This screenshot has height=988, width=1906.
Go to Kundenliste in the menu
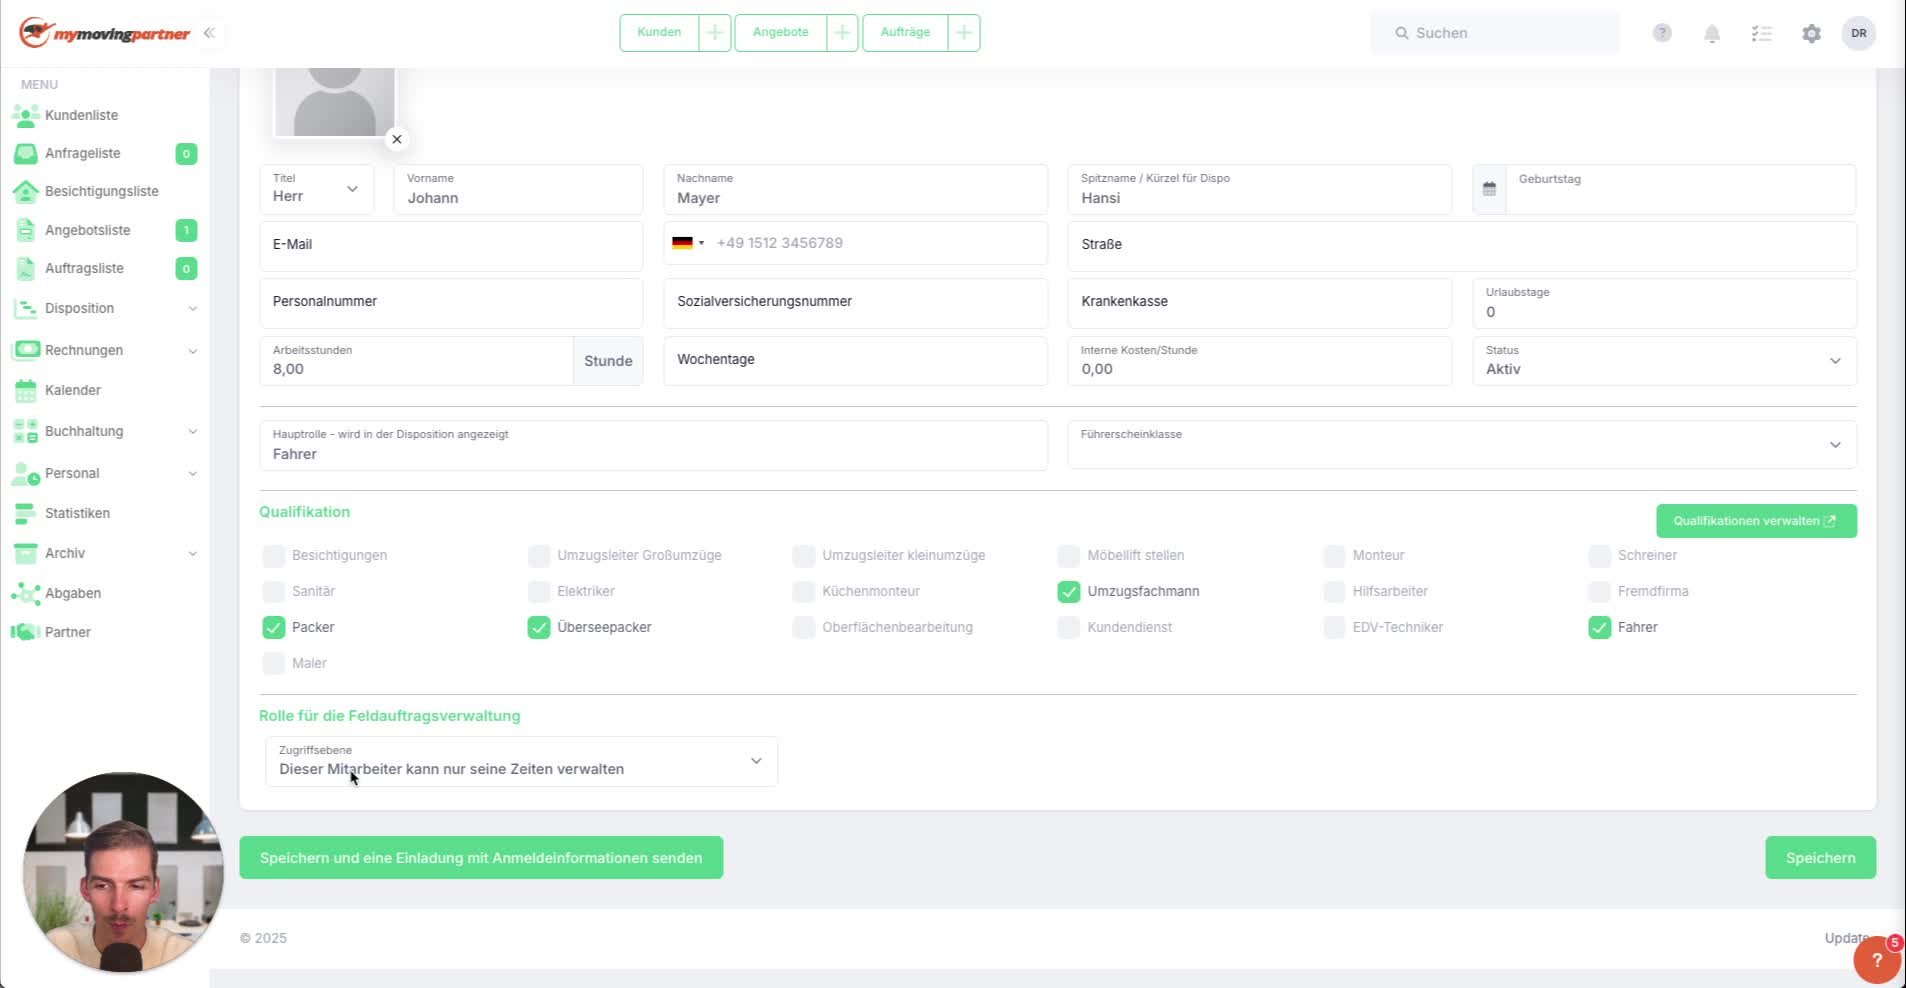pyautogui.click(x=81, y=115)
